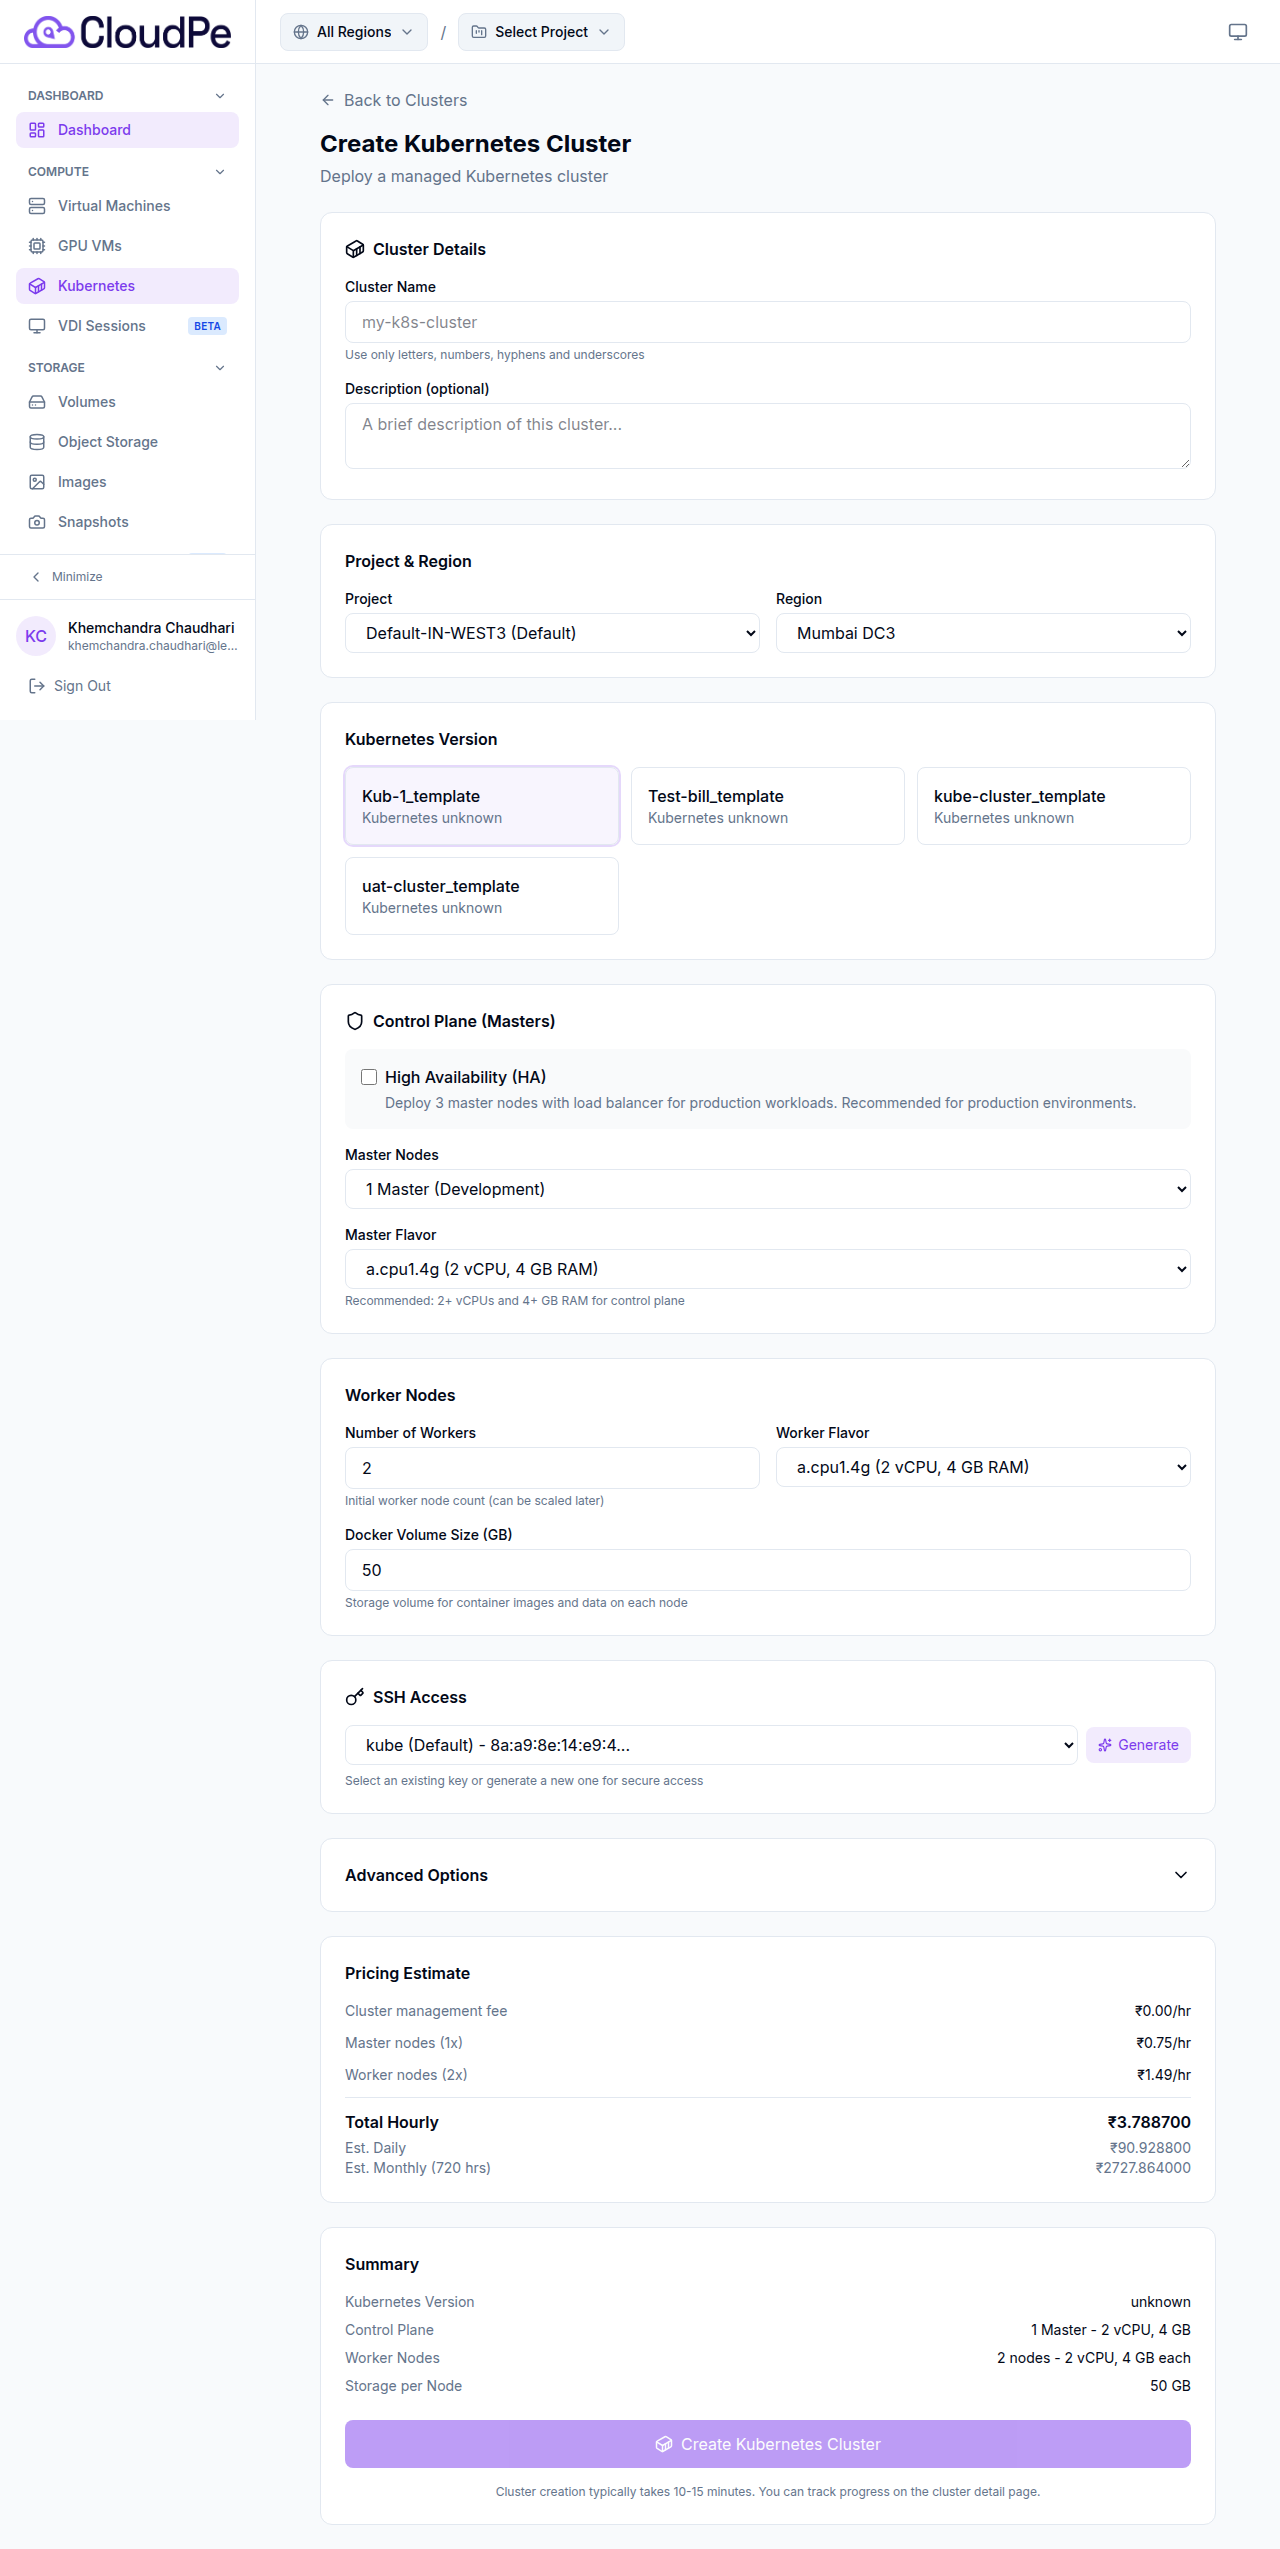Open the Region dropdown Mumbai DC3
This screenshot has width=1280, height=2549.
point(983,633)
